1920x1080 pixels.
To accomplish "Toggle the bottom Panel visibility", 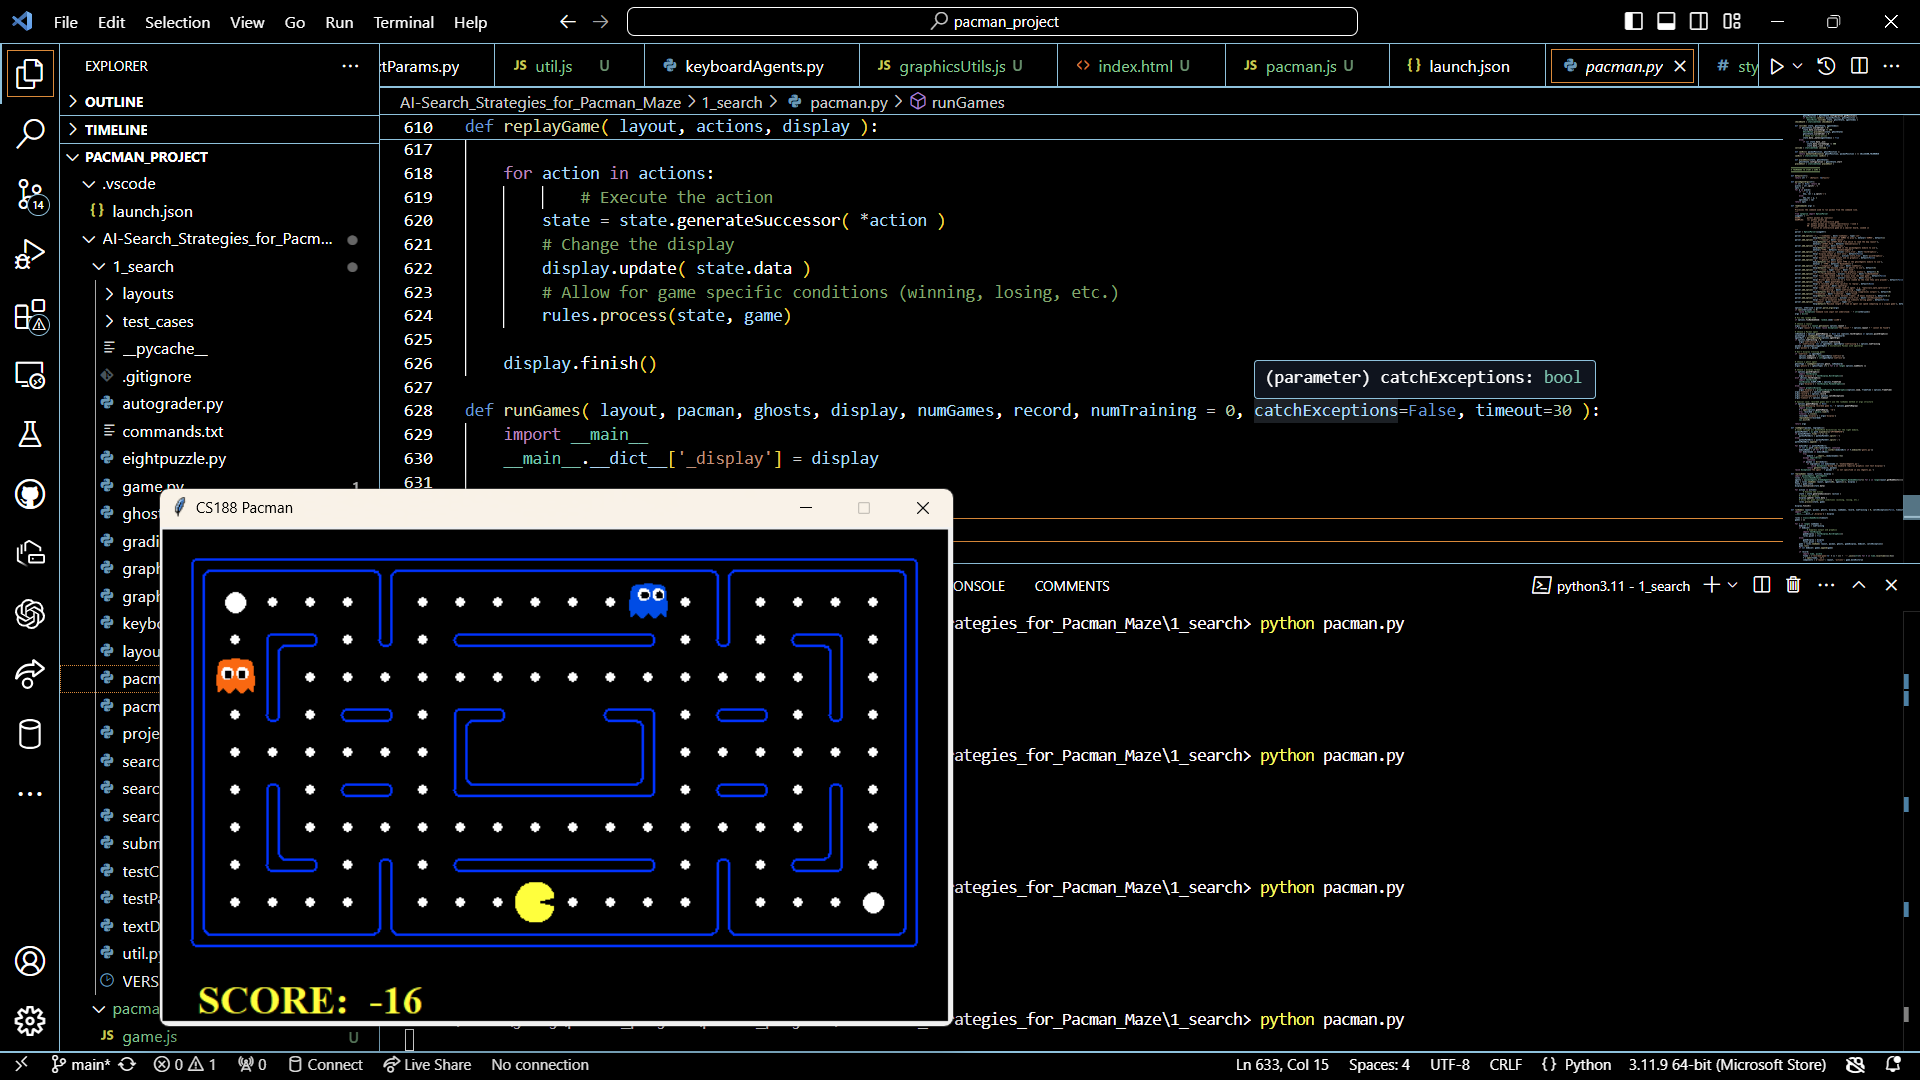I will point(1666,20).
